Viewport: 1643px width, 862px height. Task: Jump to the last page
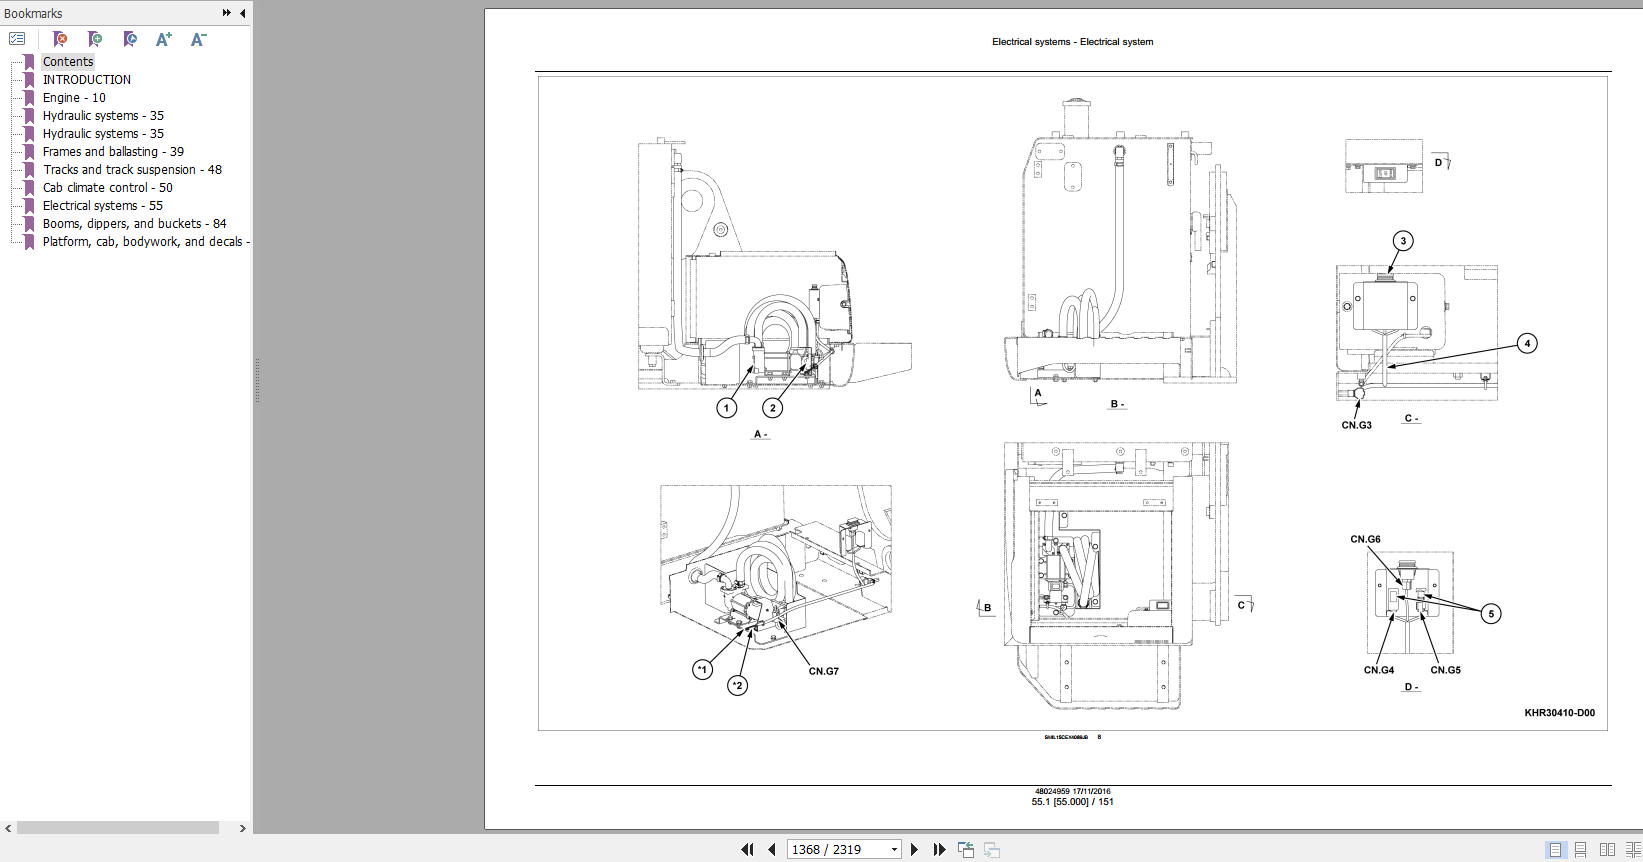(939, 849)
